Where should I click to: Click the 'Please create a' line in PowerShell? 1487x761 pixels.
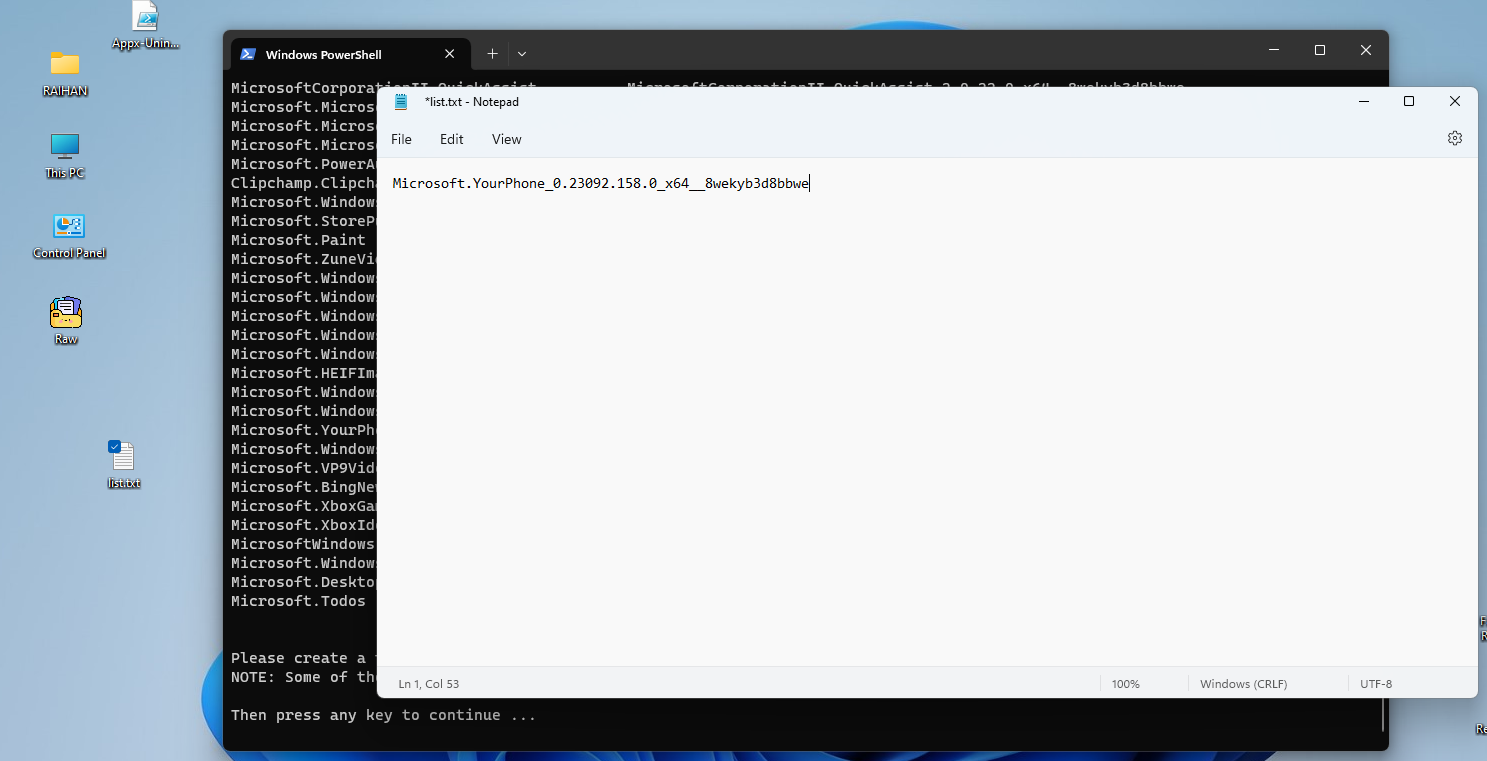304,658
